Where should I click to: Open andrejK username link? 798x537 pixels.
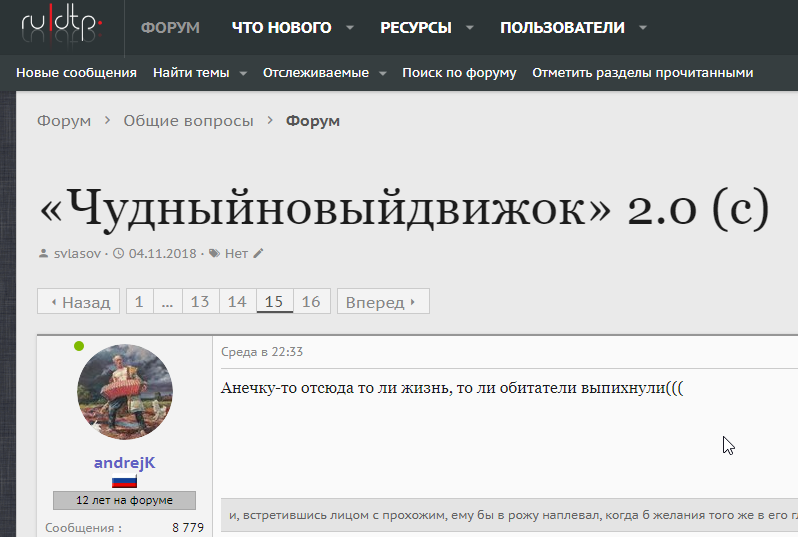click(125, 463)
